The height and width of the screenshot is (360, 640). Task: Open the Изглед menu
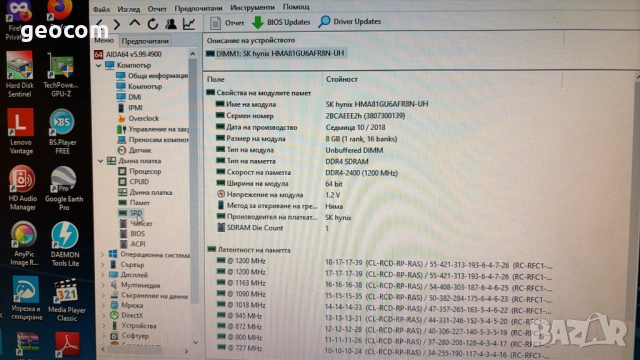click(129, 9)
